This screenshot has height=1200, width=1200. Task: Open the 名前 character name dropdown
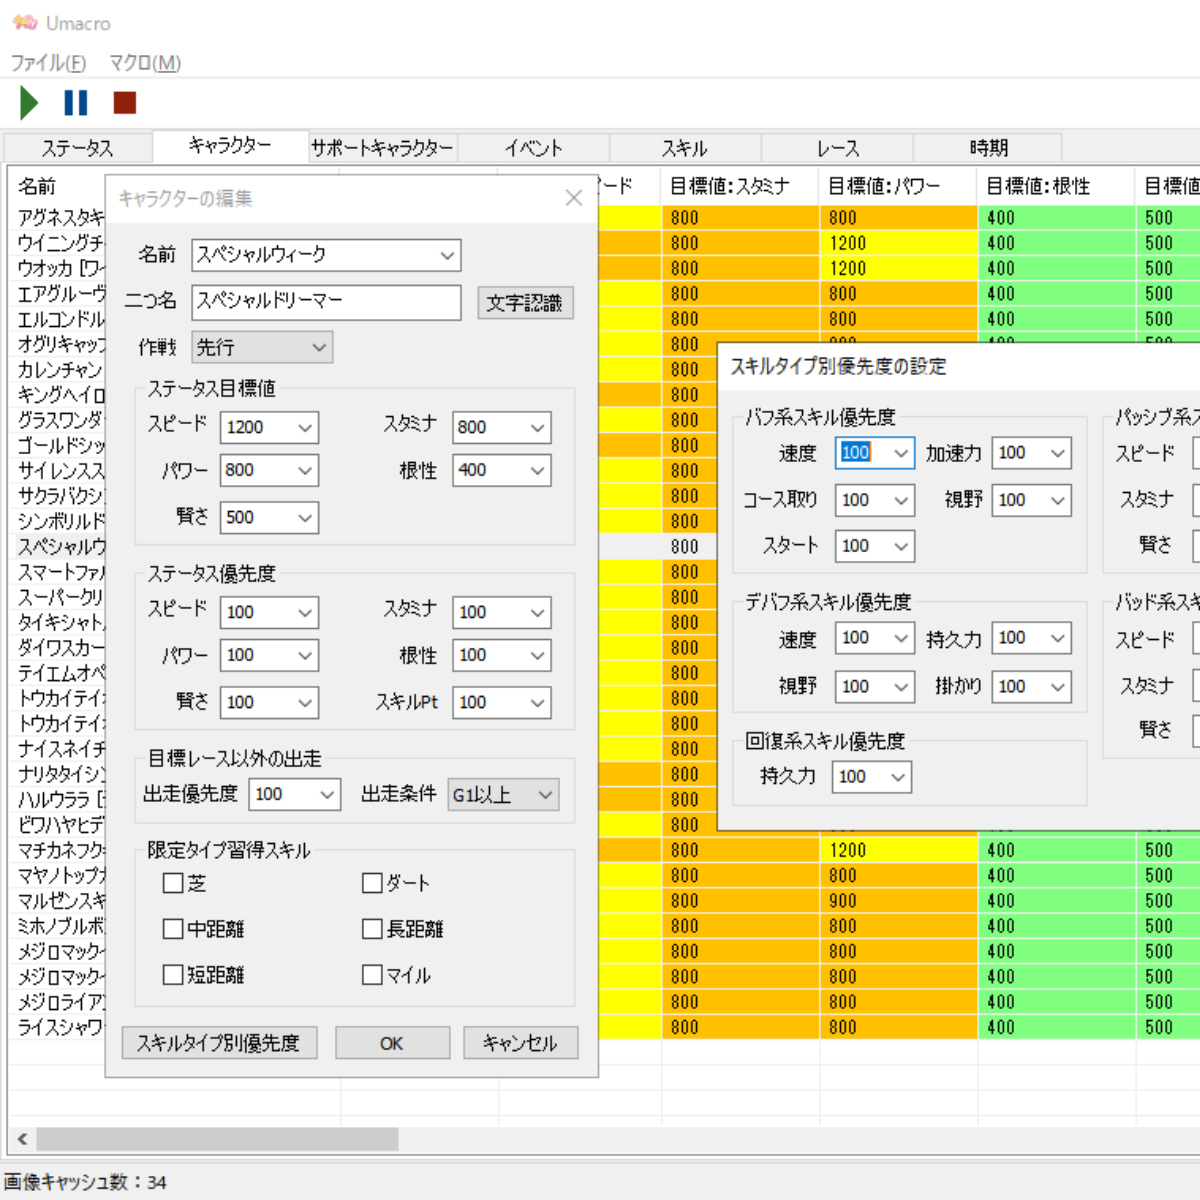[446, 255]
